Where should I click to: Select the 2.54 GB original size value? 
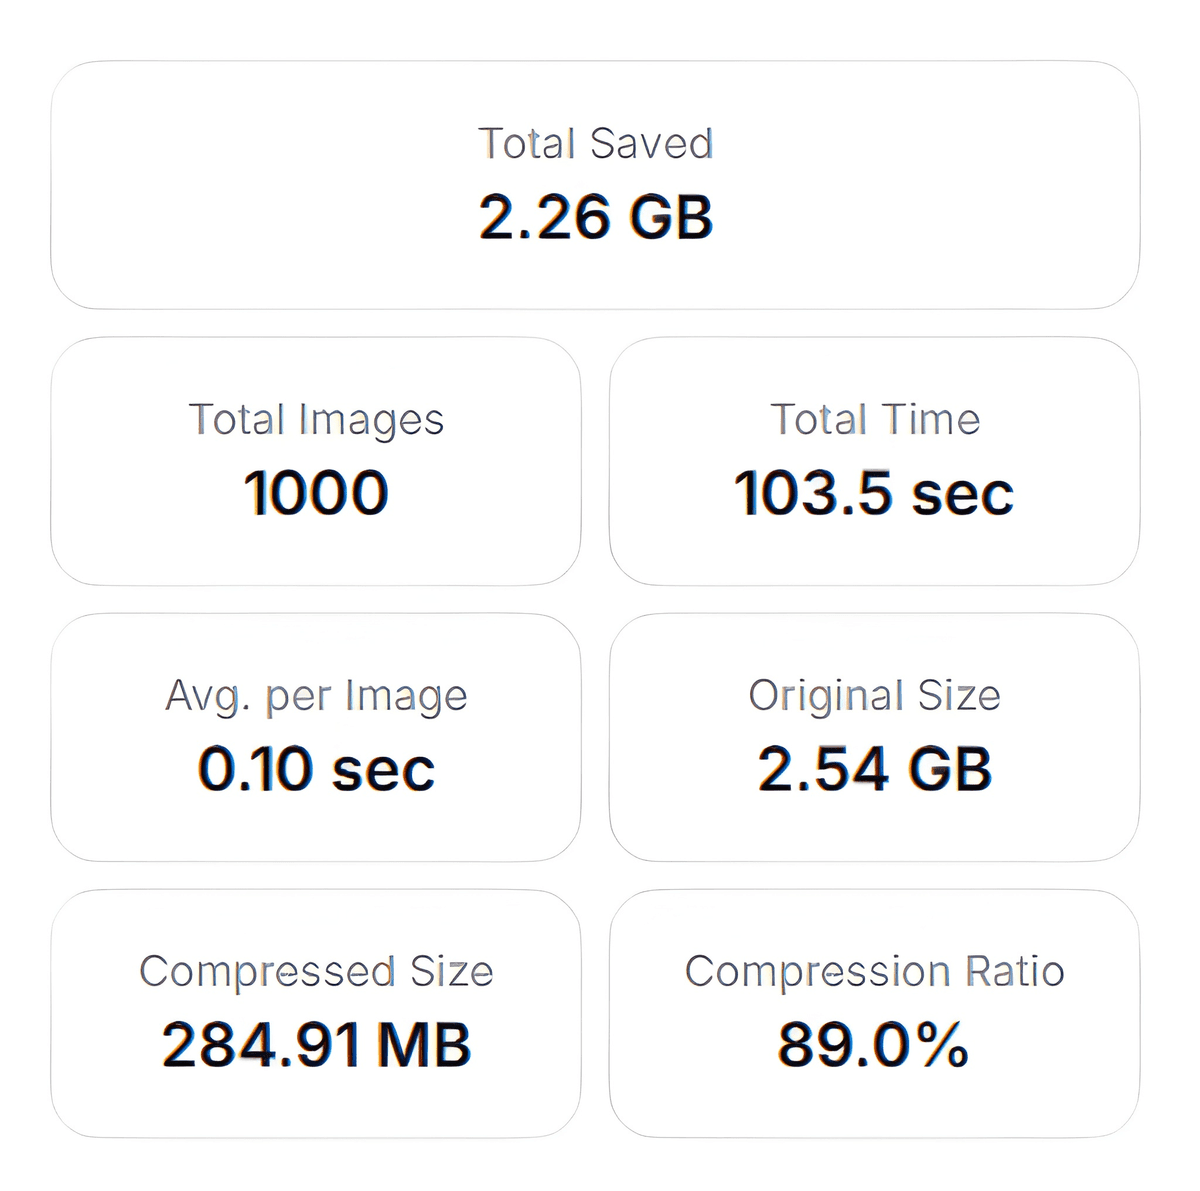pyautogui.click(x=875, y=766)
